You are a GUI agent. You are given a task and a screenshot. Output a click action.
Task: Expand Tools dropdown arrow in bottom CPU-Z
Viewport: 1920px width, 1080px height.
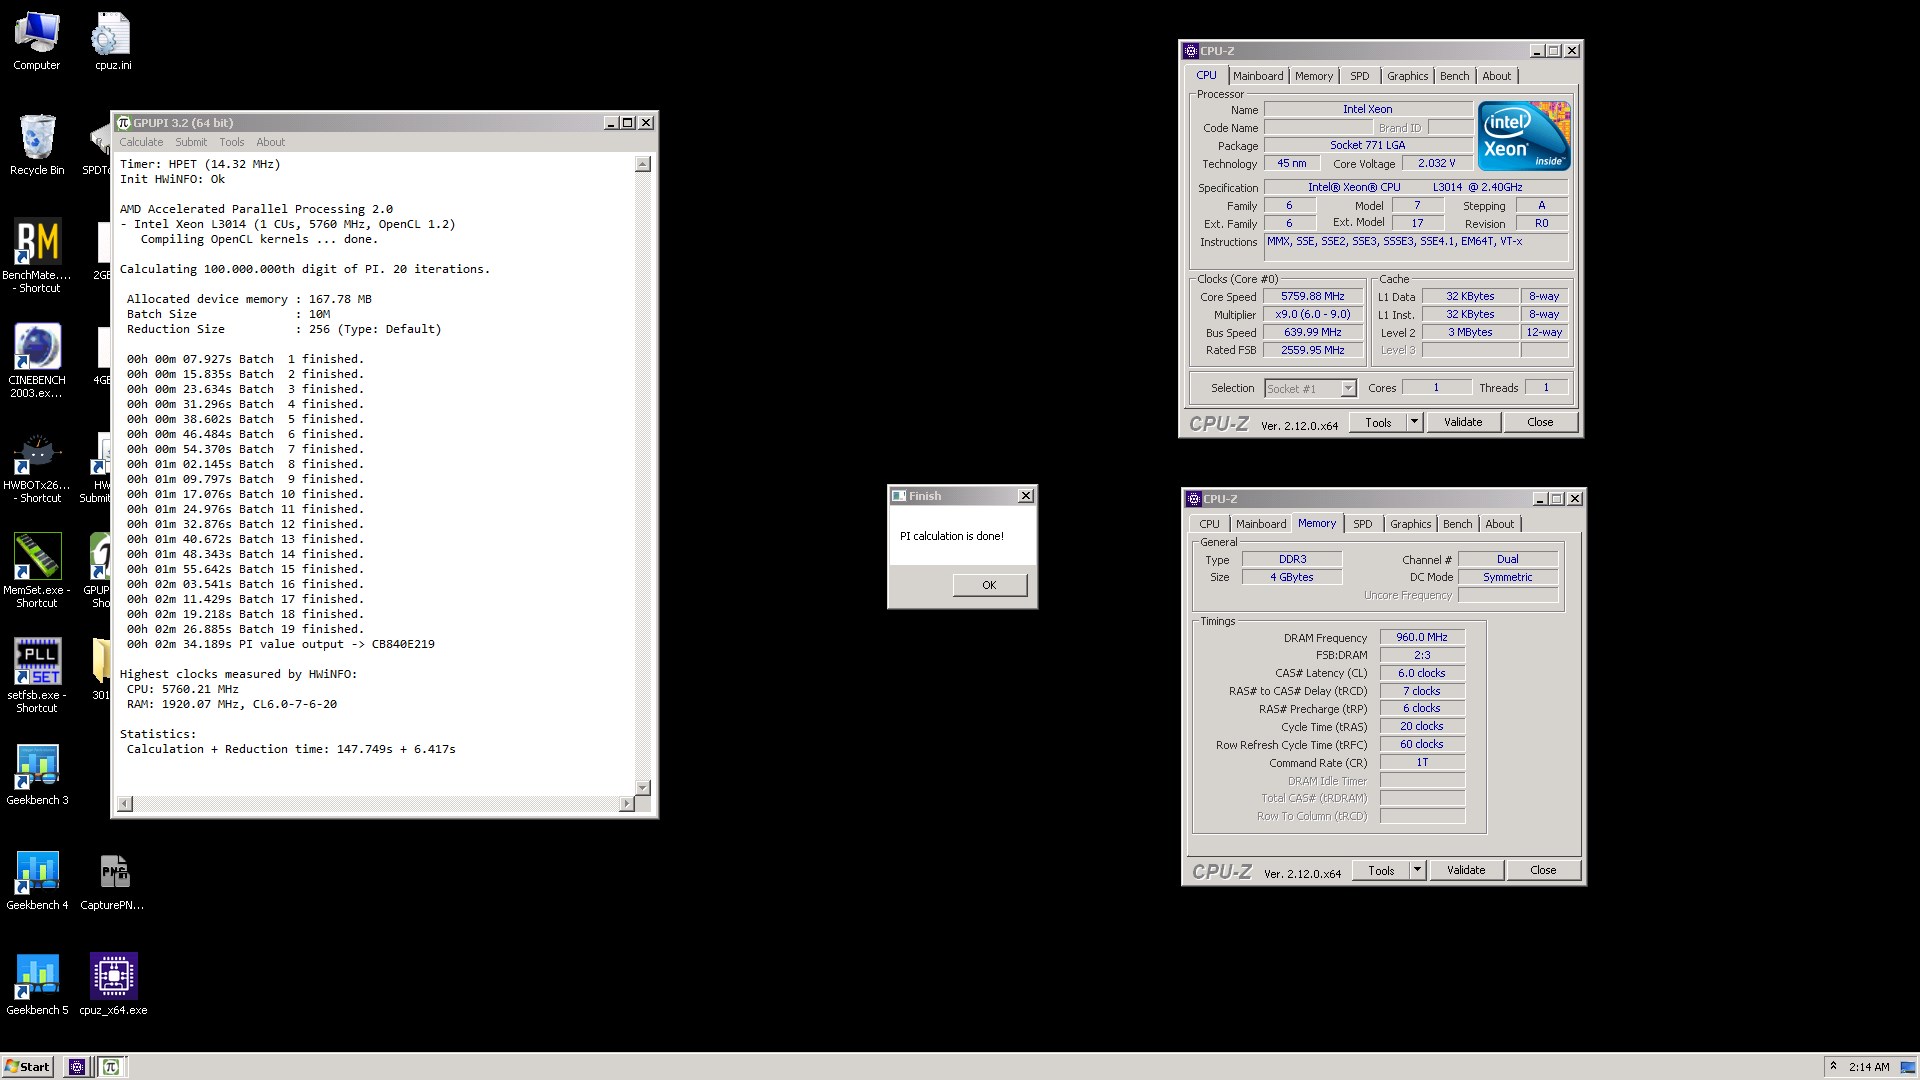pos(1417,871)
